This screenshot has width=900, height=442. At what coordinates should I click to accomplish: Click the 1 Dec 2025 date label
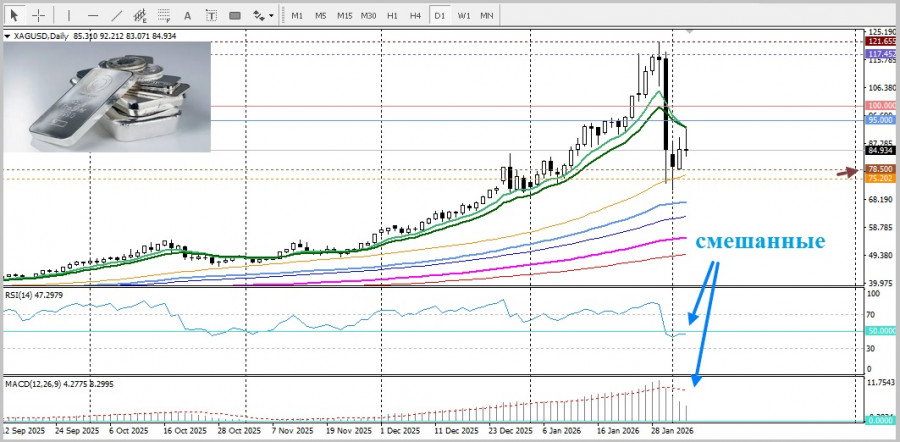pos(402,431)
